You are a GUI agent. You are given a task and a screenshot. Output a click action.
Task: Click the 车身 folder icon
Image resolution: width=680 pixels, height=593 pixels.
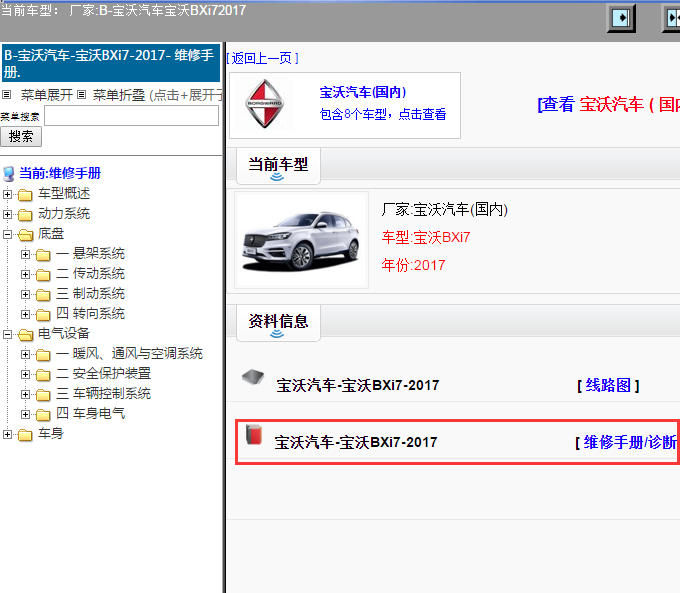pyautogui.click(x=25, y=434)
